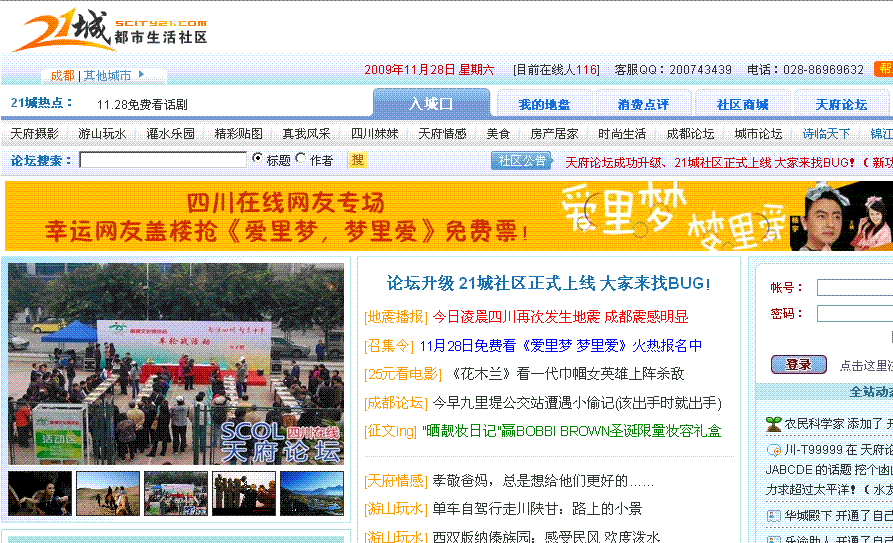Click the 搜 search button
Image resolution: width=893 pixels, height=543 pixels.
click(357, 160)
